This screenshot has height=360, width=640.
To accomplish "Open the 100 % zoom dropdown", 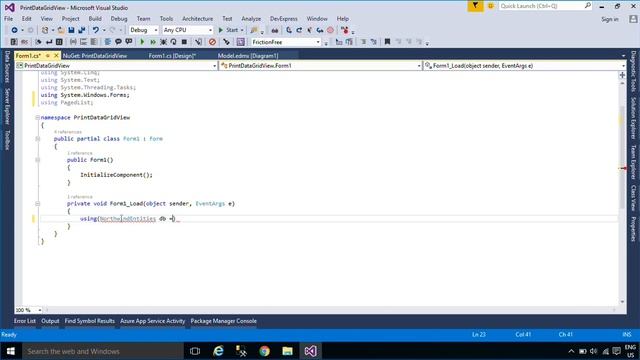I will [x=29, y=310].
